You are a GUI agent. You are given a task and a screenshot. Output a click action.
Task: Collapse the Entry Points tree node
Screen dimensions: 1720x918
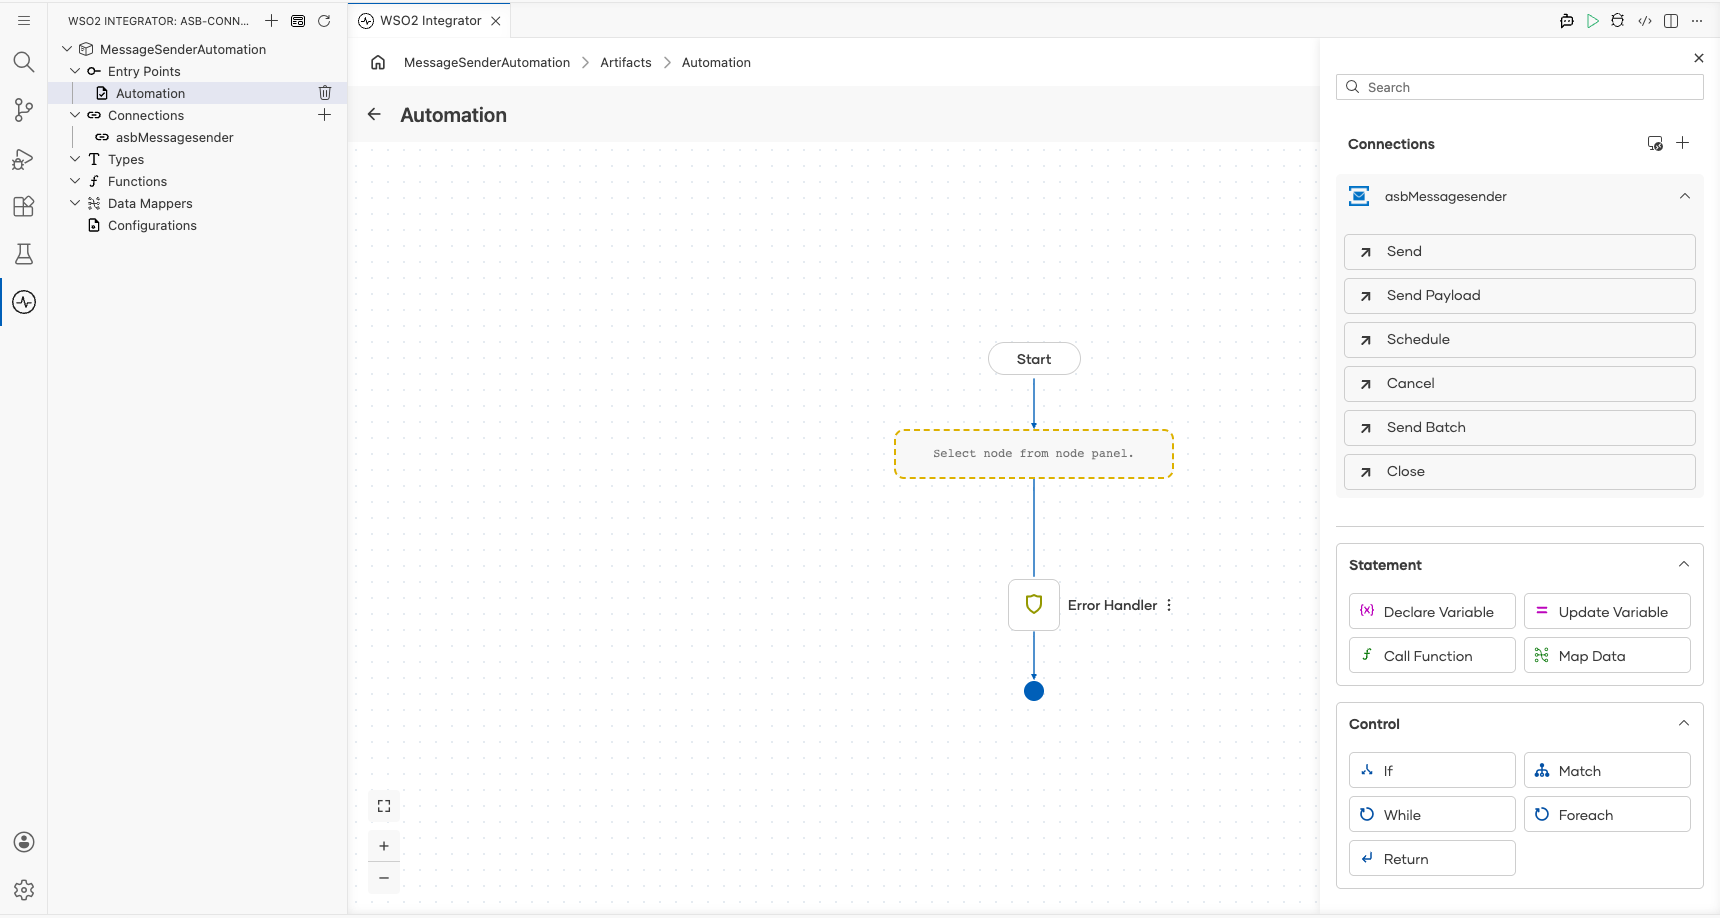75,71
